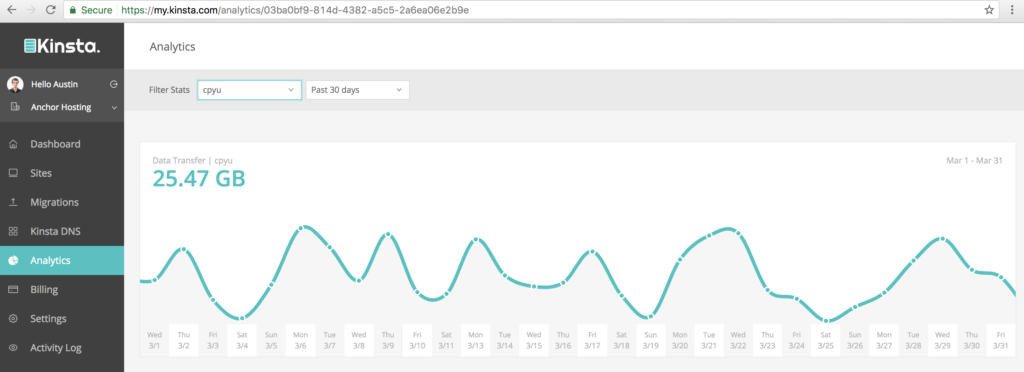
Task: Click the Settings gear icon
Action: coord(13,318)
